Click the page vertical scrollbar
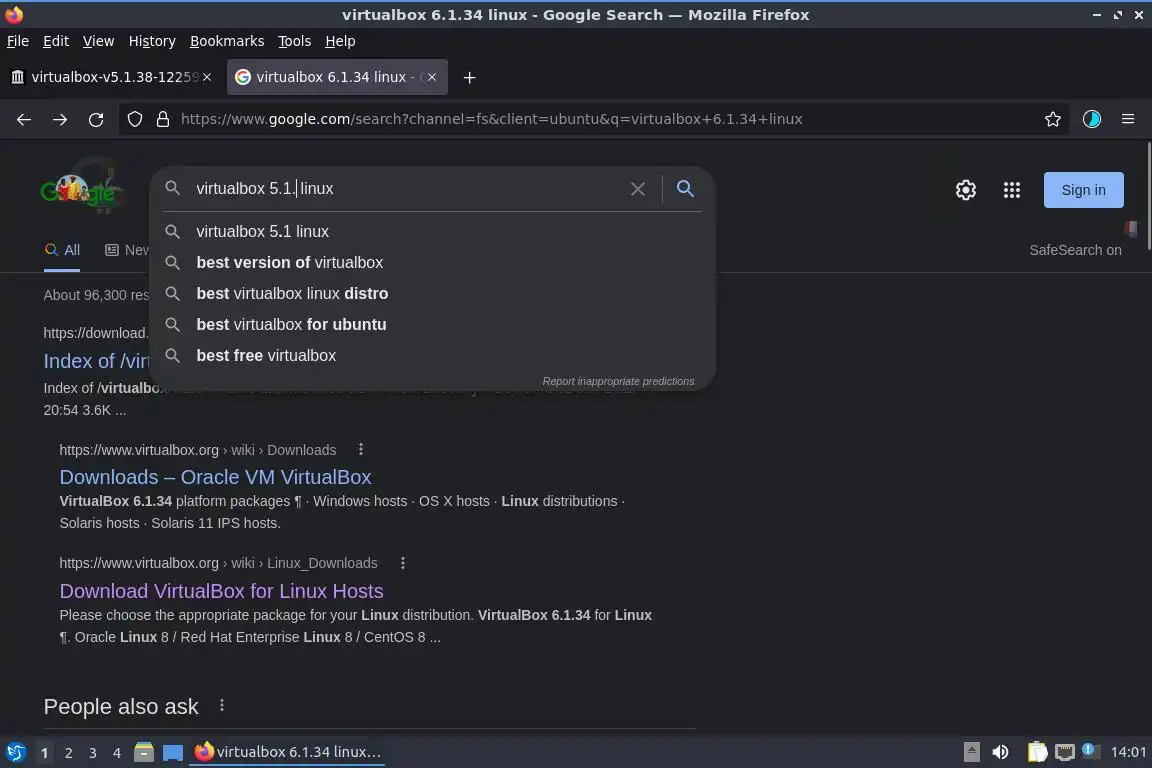This screenshot has width=1152, height=768. click(1148, 198)
